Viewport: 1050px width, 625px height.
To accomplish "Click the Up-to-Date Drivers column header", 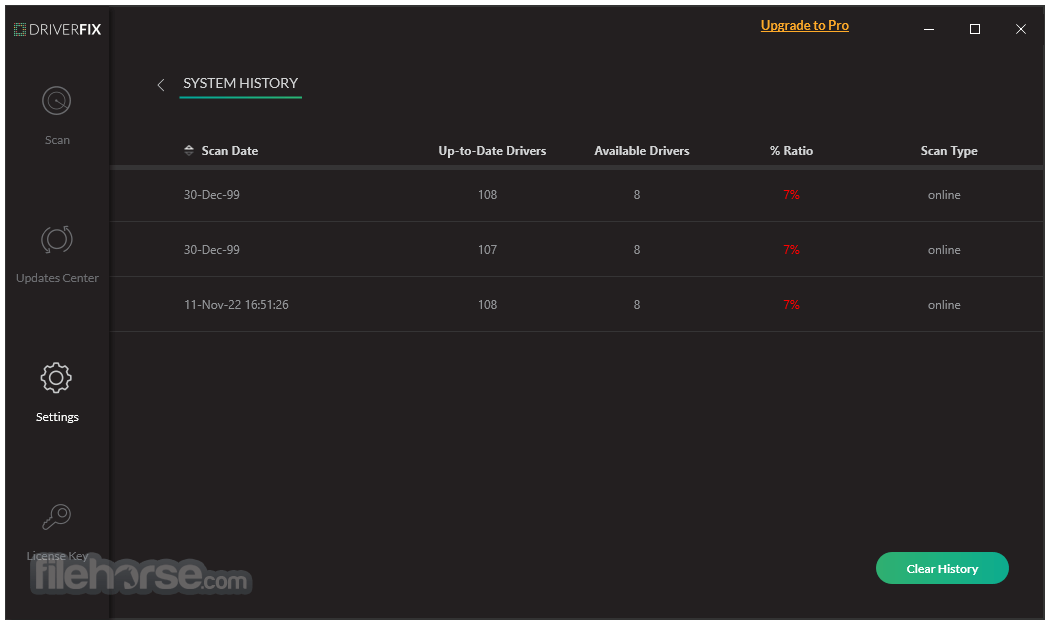I will point(492,151).
